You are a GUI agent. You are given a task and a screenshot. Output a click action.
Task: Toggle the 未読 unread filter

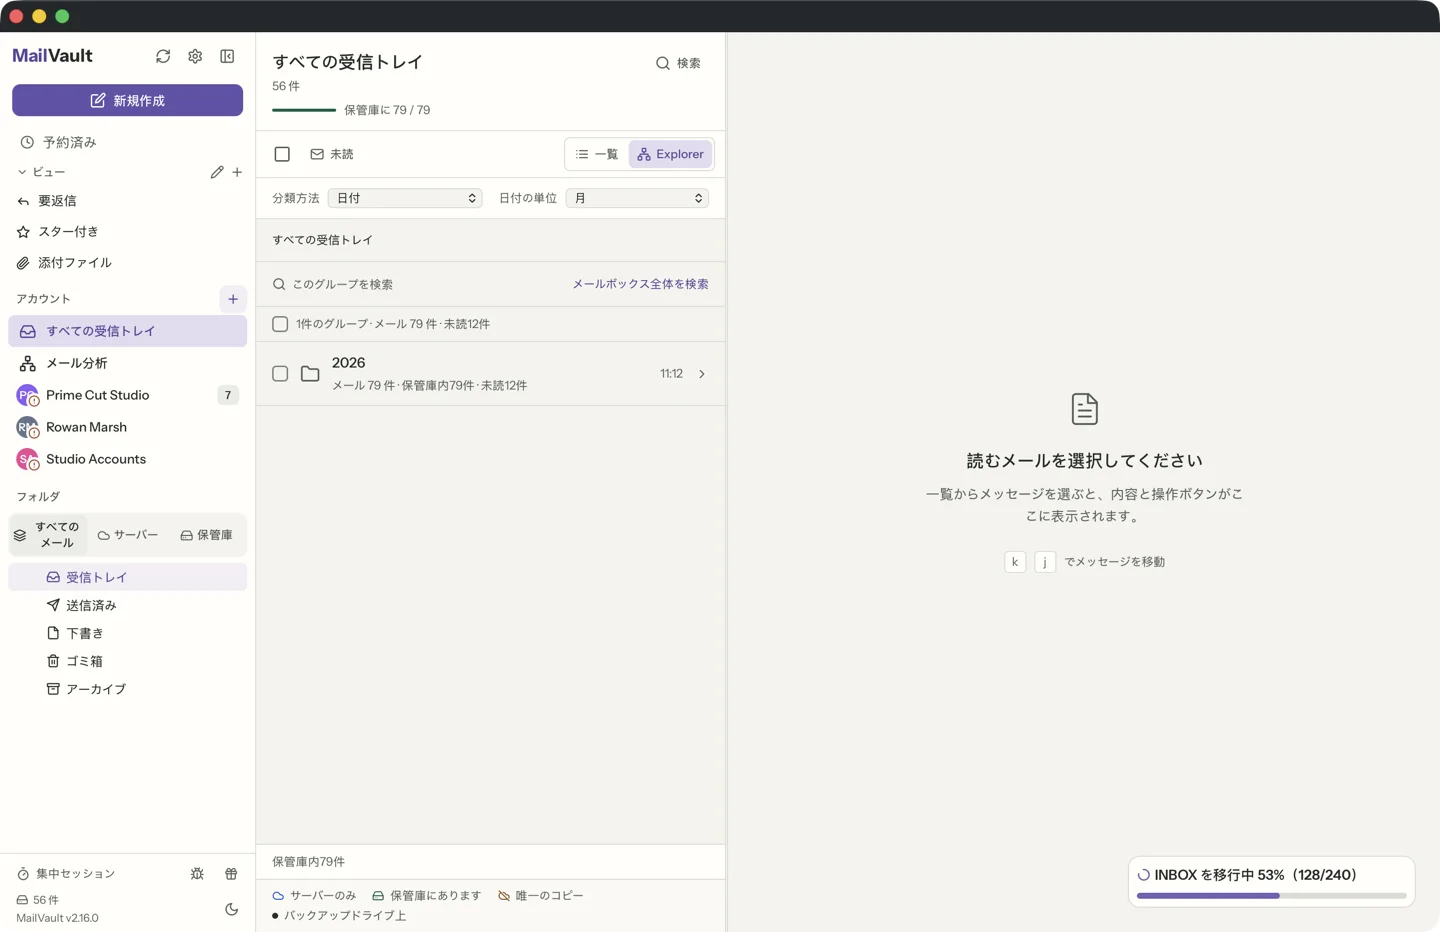click(x=331, y=154)
